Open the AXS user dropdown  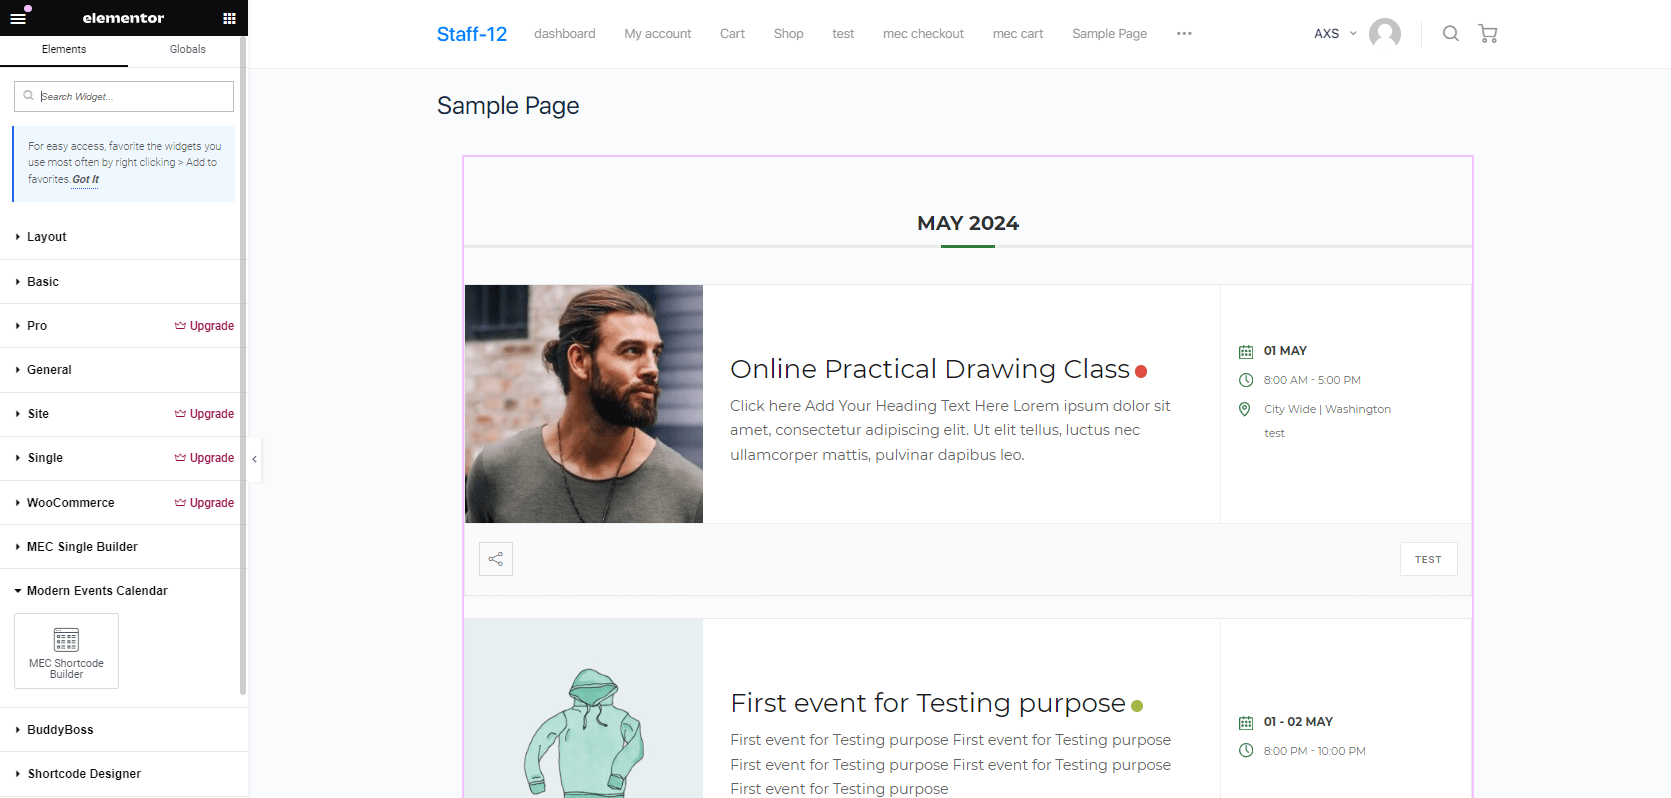coord(1335,34)
